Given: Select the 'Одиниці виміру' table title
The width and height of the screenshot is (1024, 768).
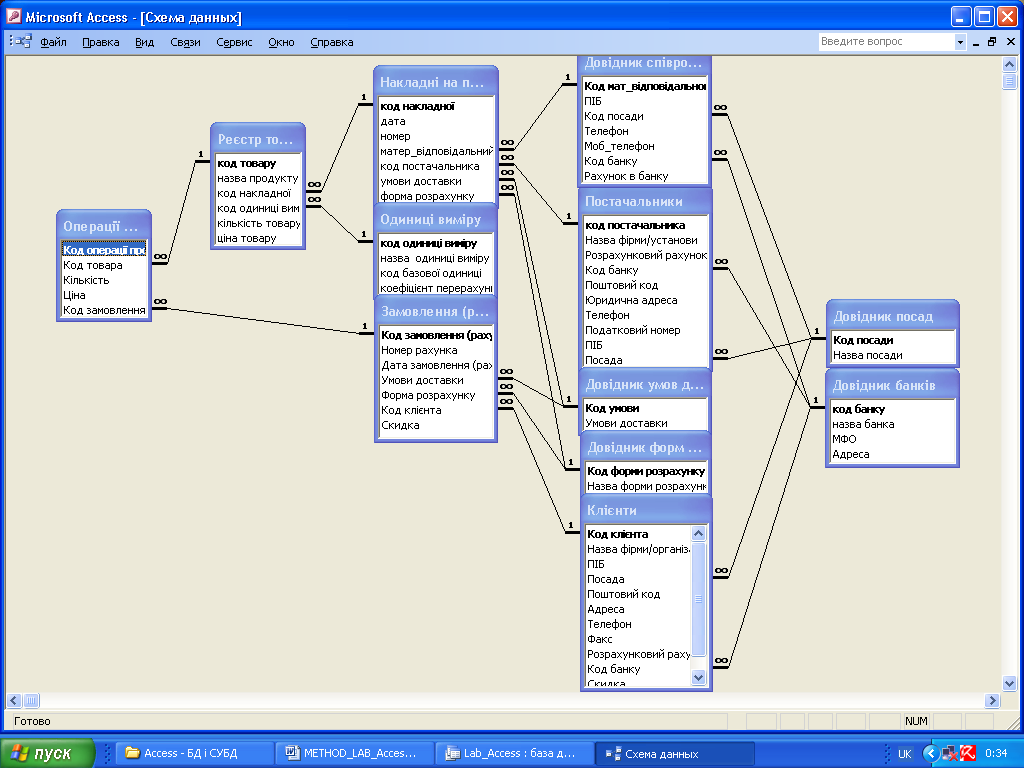Looking at the screenshot, I should 436,219.
